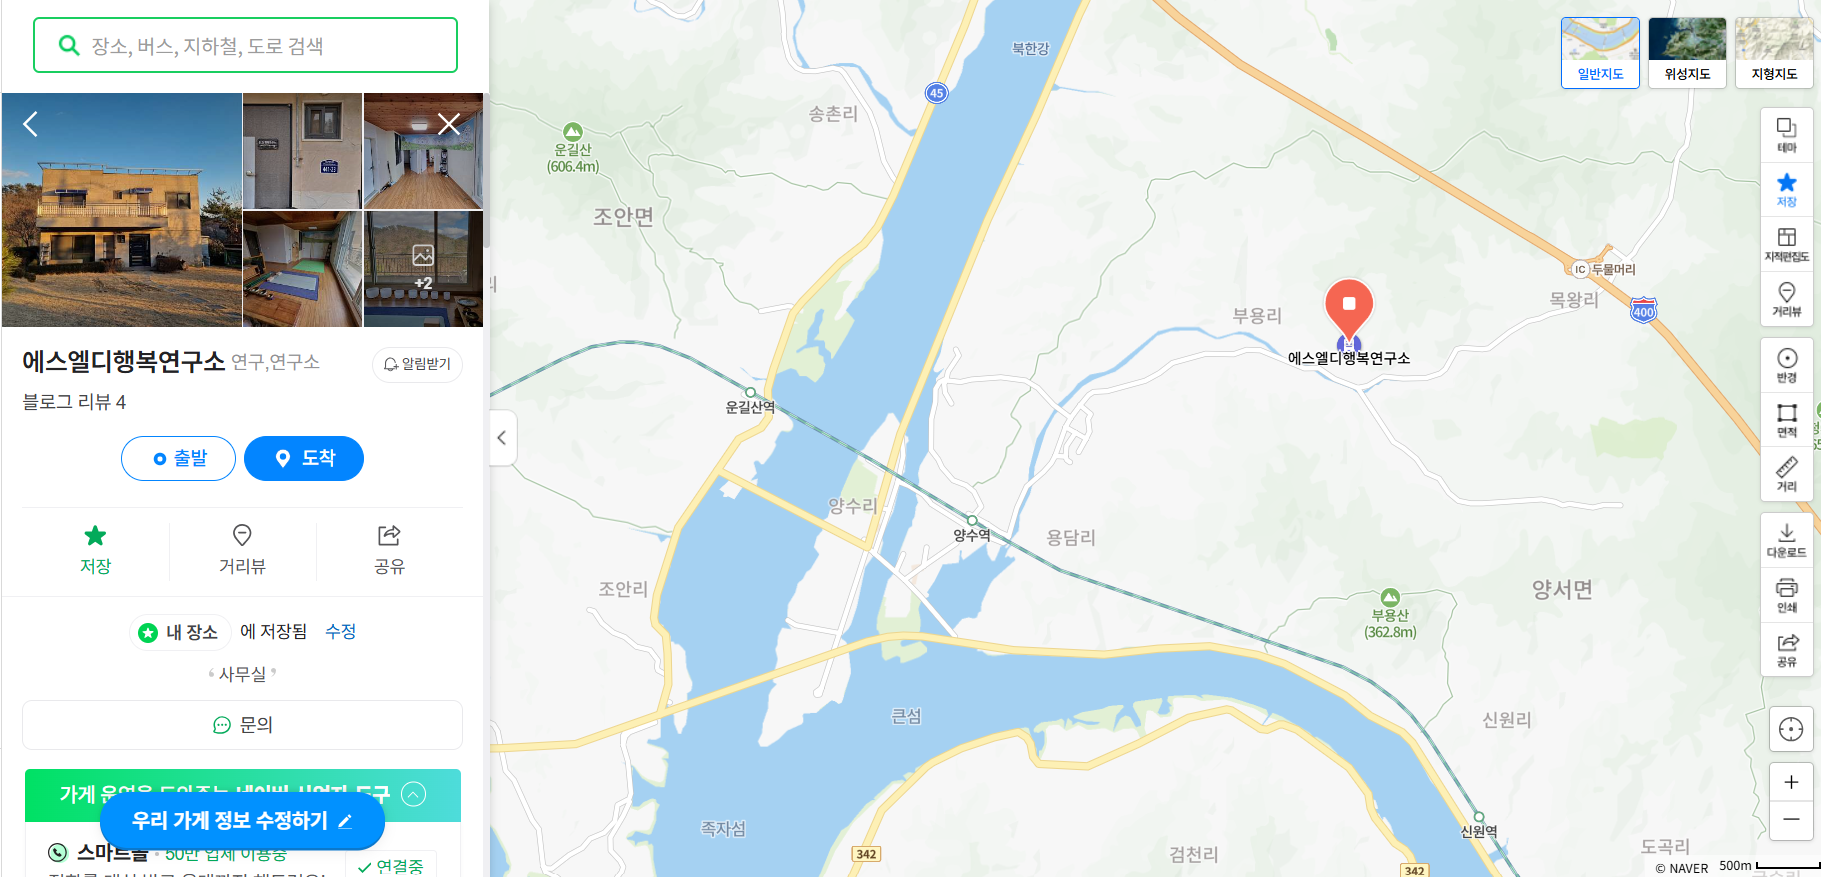Click the 도착 destination button

pyautogui.click(x=304, y=458)
